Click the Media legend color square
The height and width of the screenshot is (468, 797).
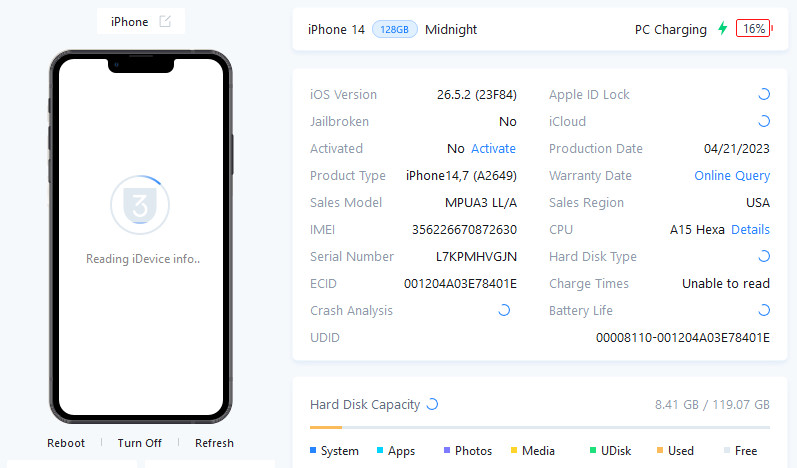click(x=514, y=450)
